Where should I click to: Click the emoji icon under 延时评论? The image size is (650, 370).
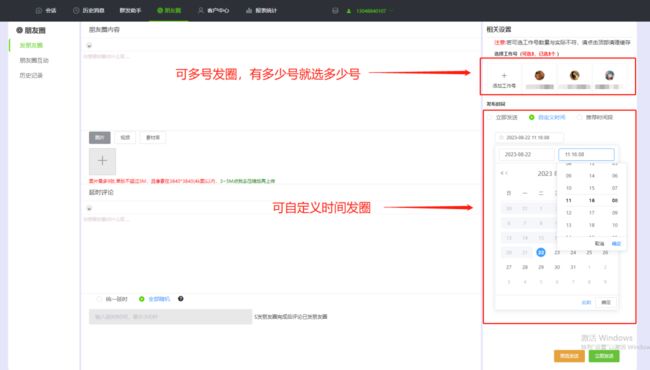pyautogui.click(x=89, y=208)
